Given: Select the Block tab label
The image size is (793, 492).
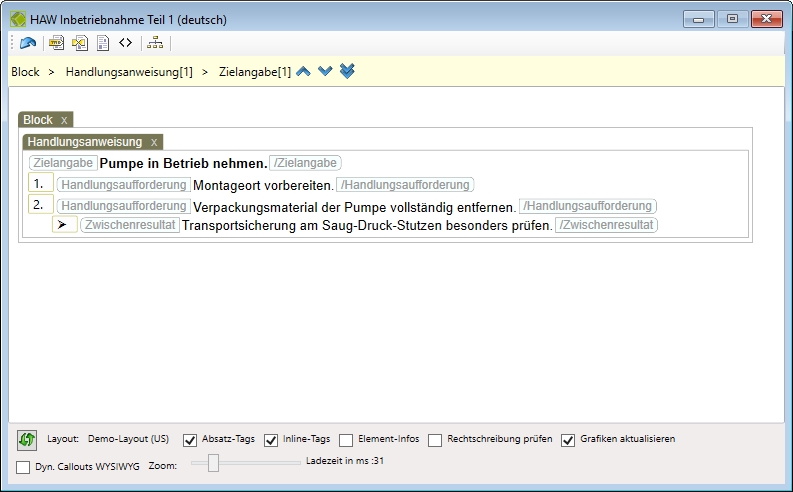Looking at the screenshot, I should (38, 120).
